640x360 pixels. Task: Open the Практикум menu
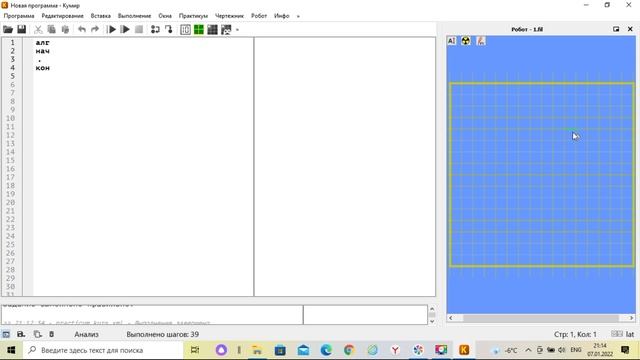pyautogui.click(x=193, y=16)
